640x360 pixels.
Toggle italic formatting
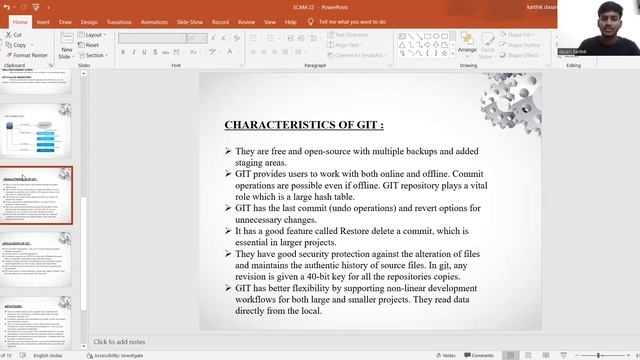point(133,52)
